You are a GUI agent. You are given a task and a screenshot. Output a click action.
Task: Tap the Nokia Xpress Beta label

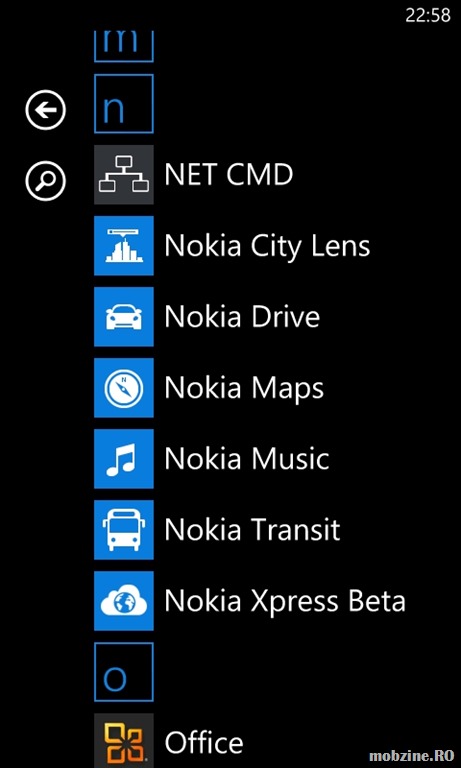tap(285, 602)
